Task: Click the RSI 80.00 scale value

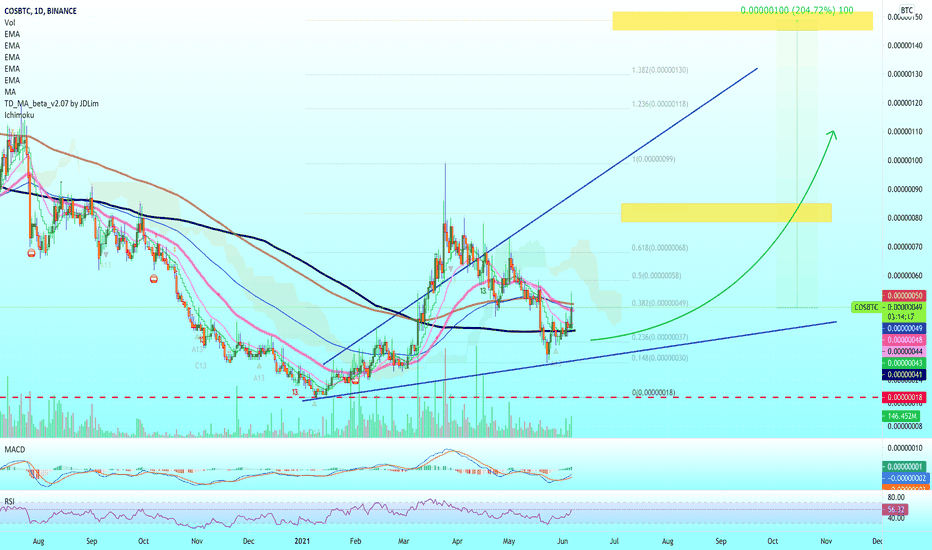Action: 896,497
